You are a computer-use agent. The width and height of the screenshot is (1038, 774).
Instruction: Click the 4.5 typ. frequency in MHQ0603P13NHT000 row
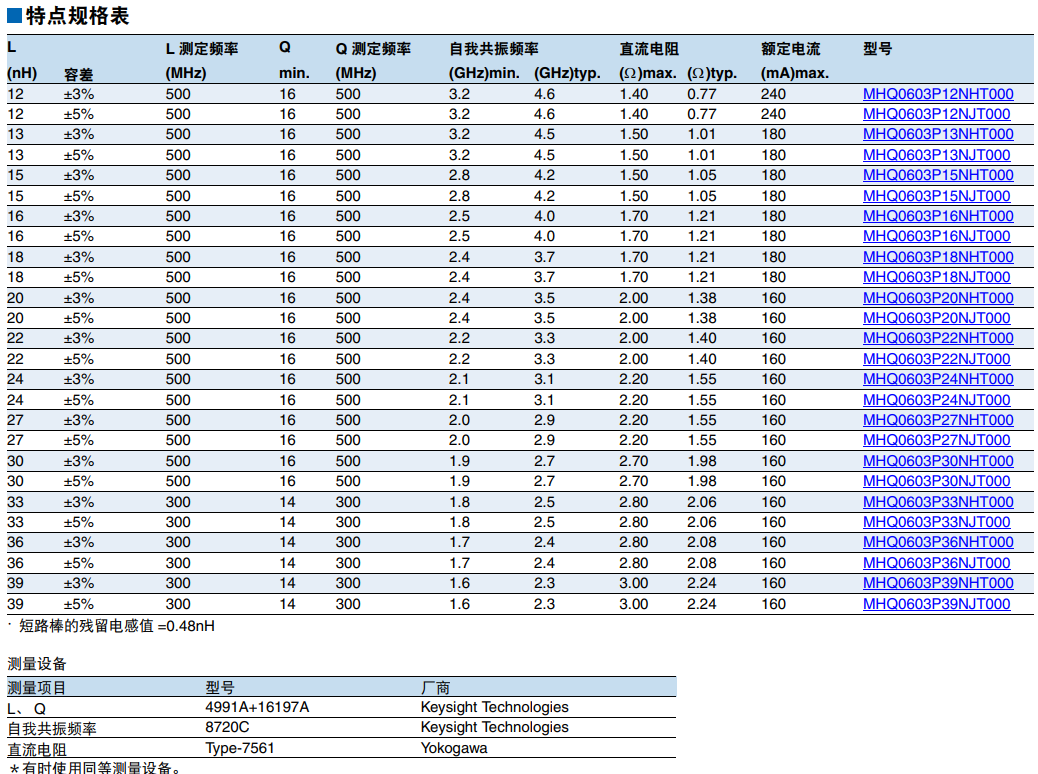pos(545,134)
